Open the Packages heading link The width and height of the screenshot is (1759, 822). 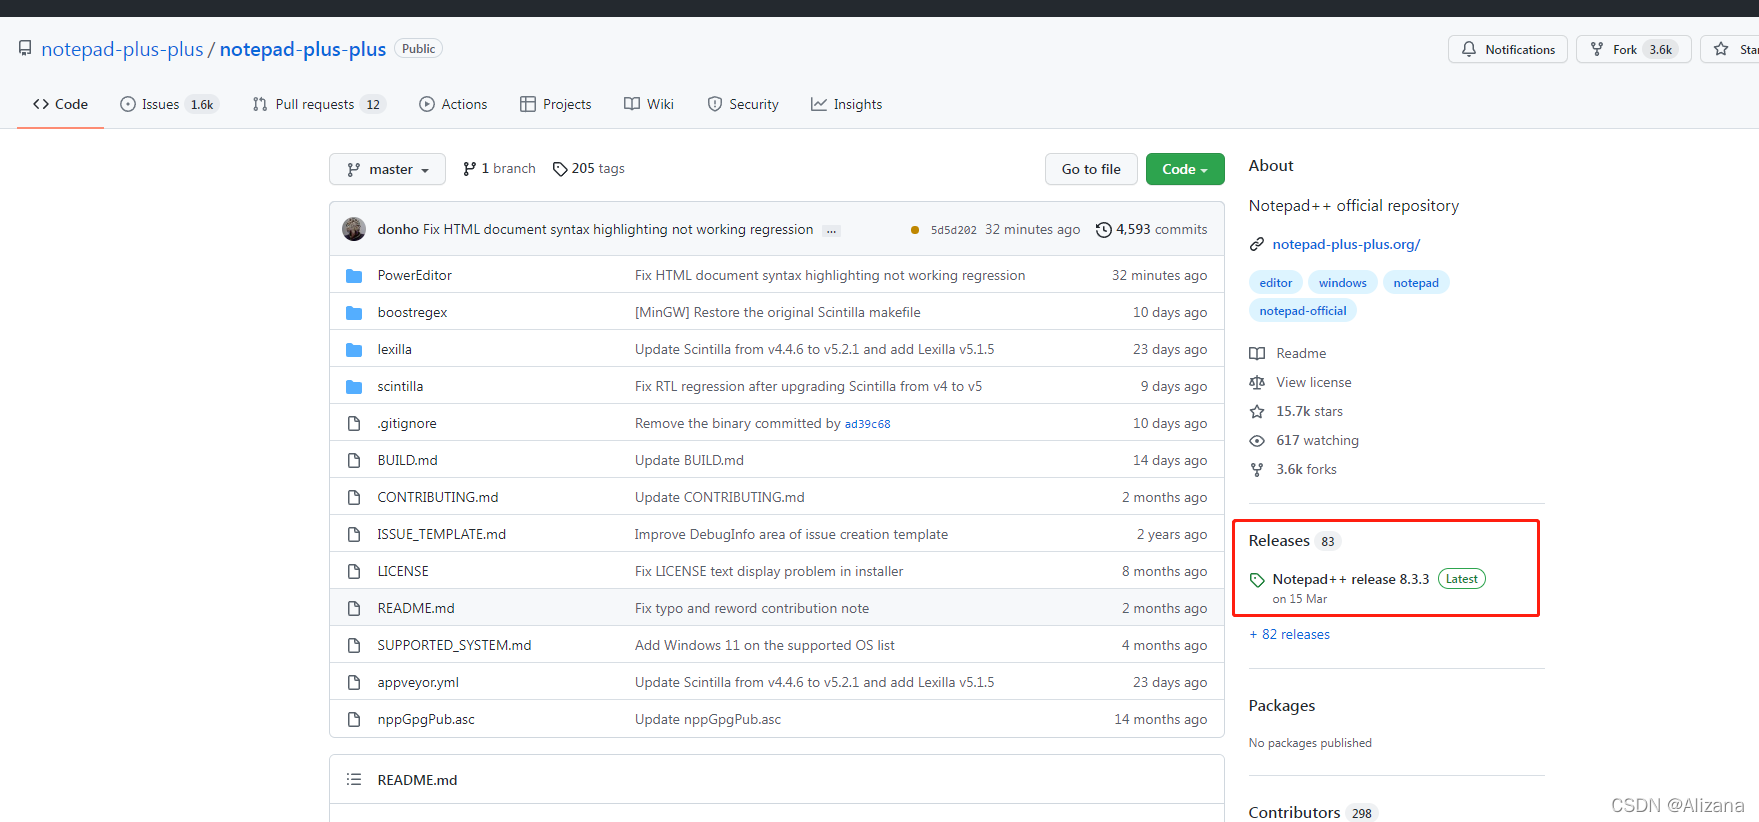pyautogui.click(x=1281, y=706)
